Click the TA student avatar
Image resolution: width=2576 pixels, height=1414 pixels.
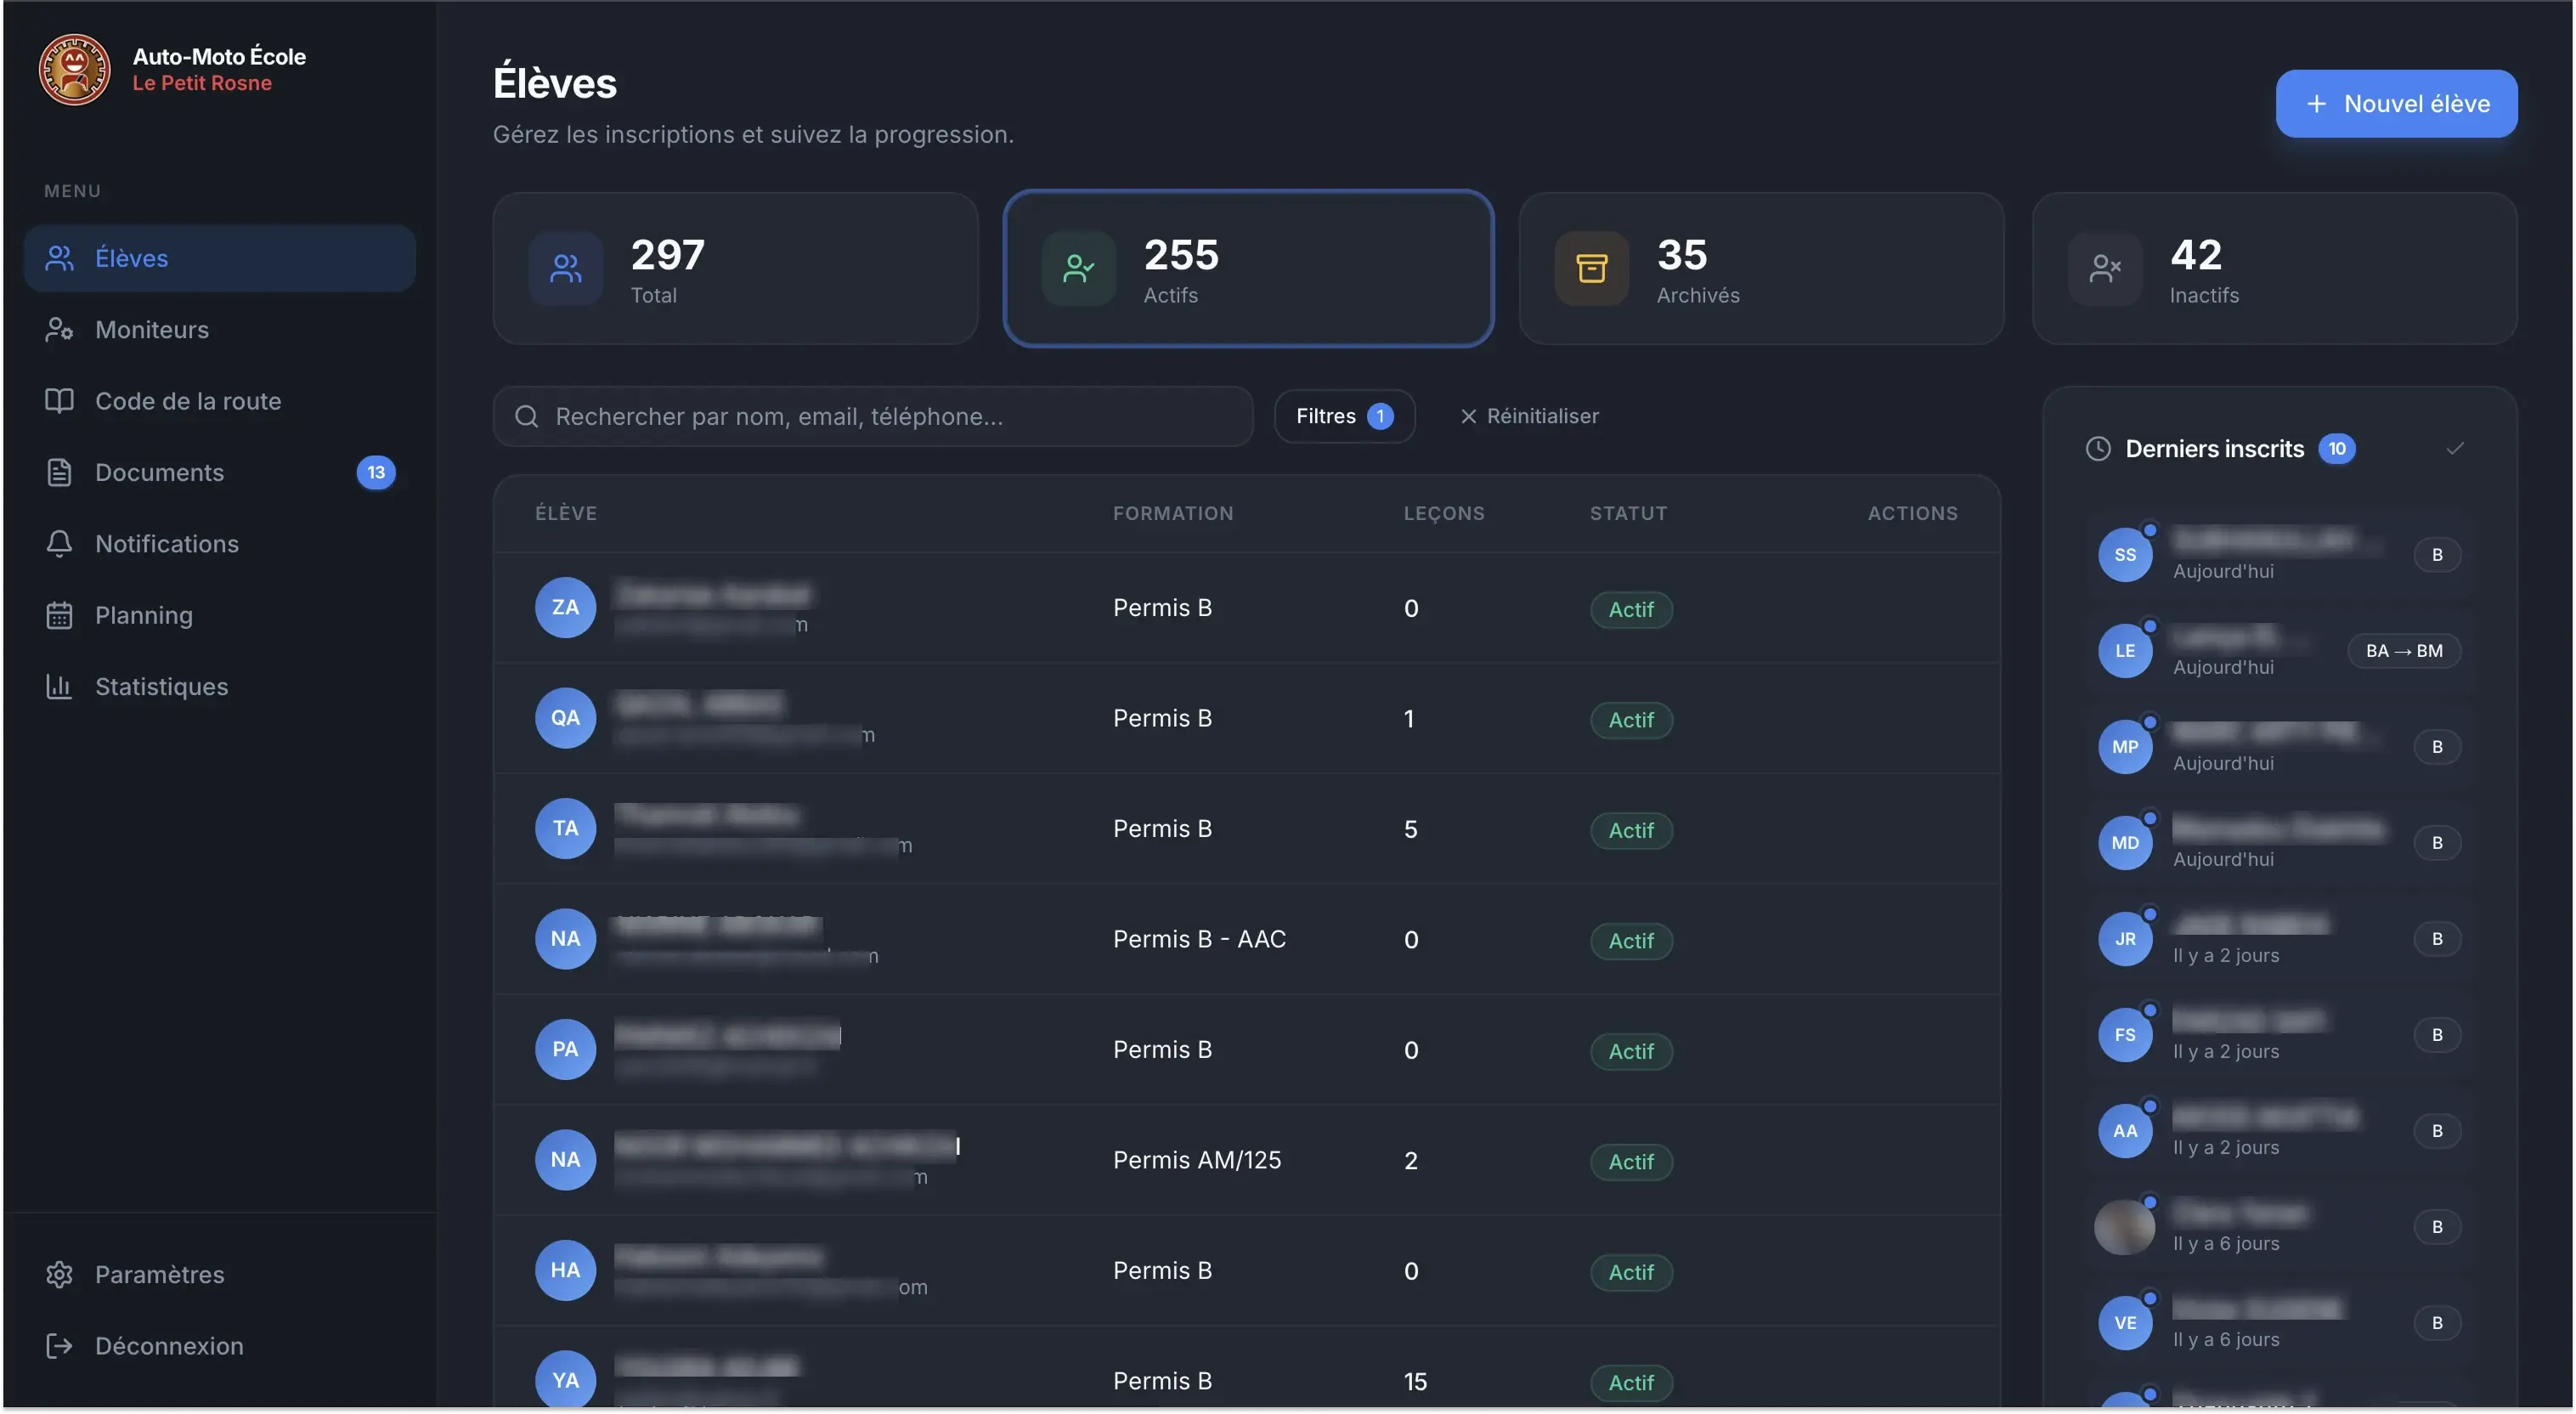(x=565, y=828)
